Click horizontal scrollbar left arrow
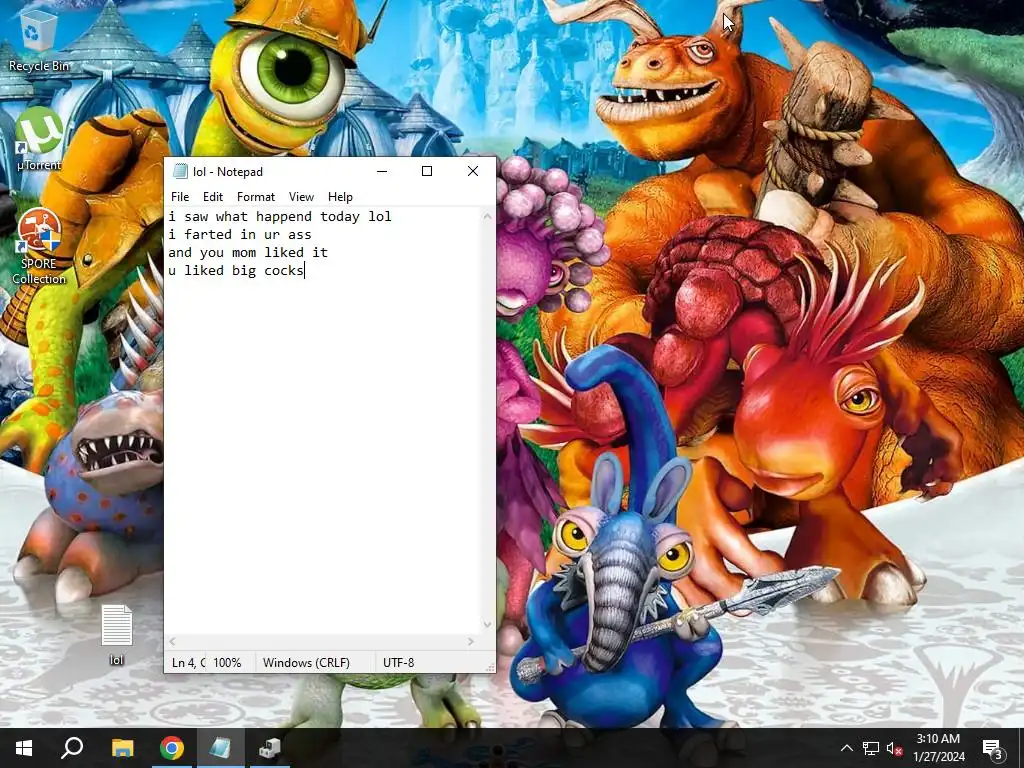The image size is (1024, 768). coord(172,642)
